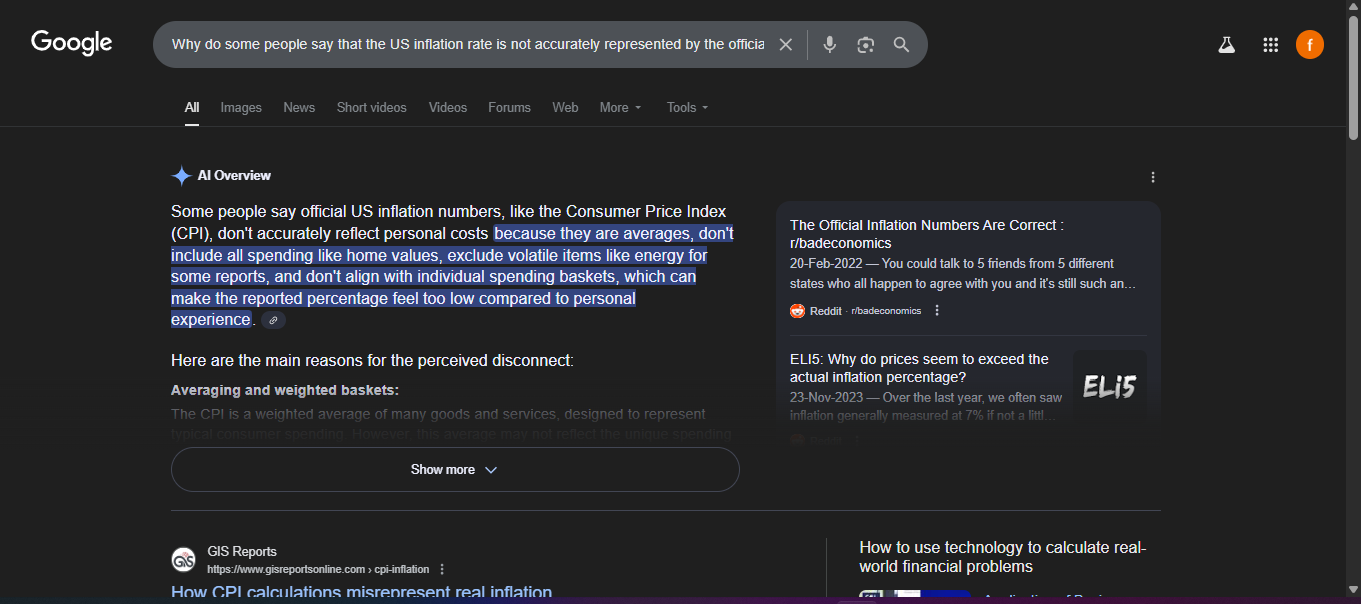Click the AI Overview sparkle icon

pyautogui.click(x=181, y=176)
